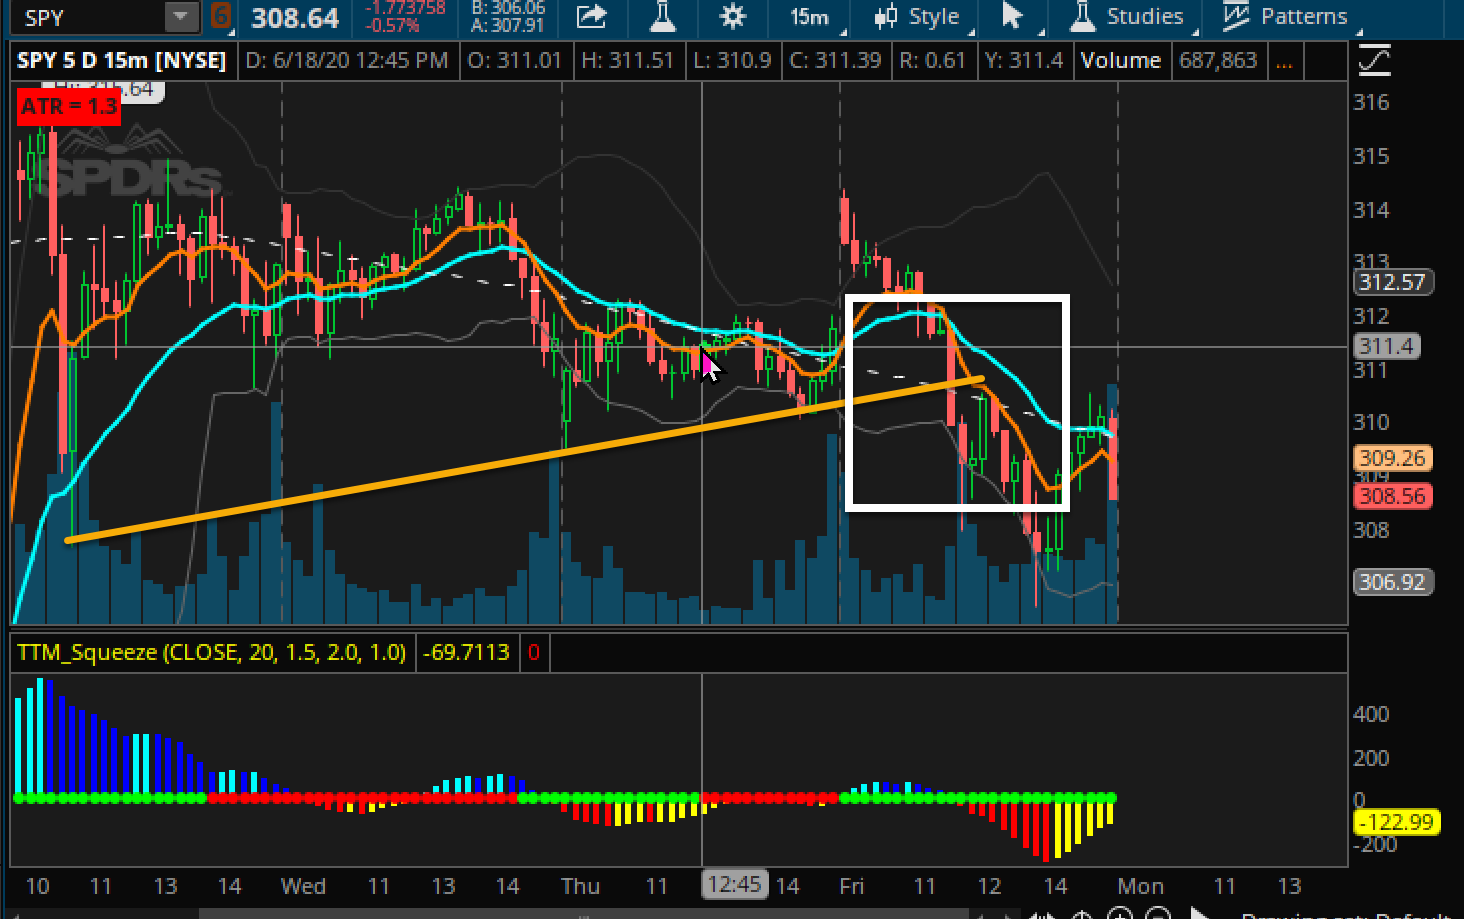Click the L: 310.9 low value
The height and width of the screenshot is (919, 1464).
[x=732, y=60]
